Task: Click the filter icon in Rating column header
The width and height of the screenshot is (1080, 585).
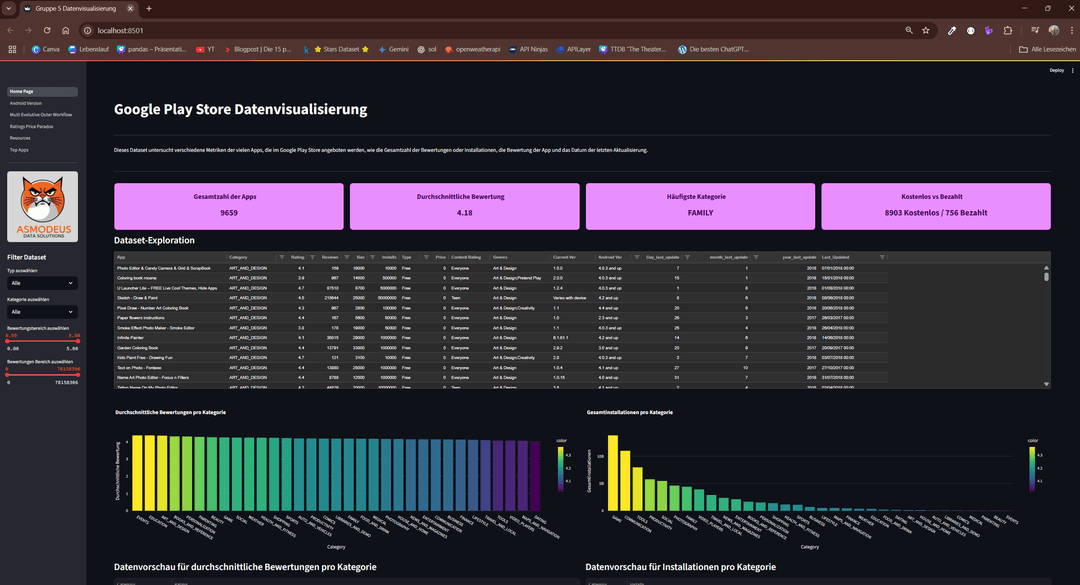Action: click(311, 257)
